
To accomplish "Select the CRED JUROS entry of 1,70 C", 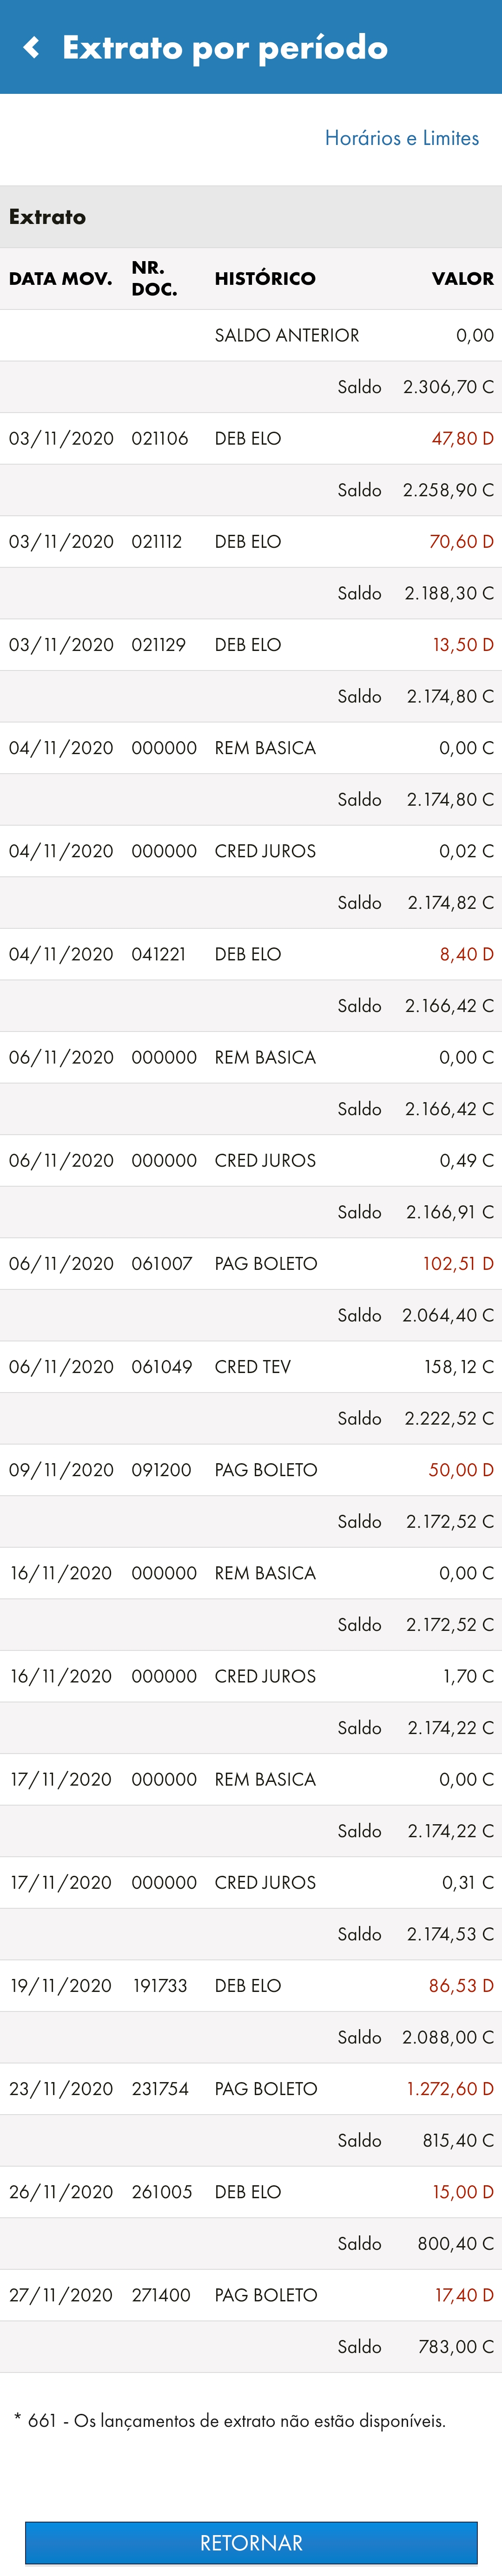I will coord(251,1675).
